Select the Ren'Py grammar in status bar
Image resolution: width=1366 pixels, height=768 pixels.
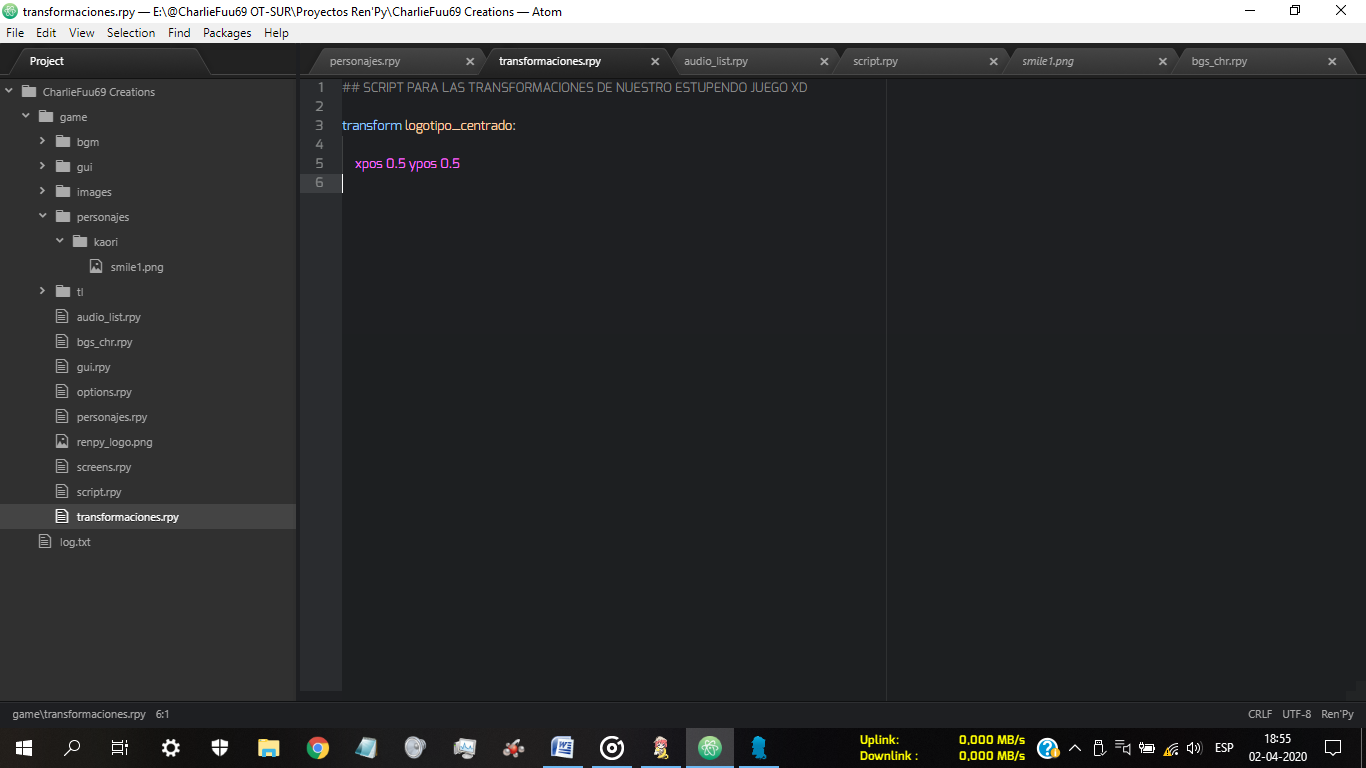tap(1337, 714)
